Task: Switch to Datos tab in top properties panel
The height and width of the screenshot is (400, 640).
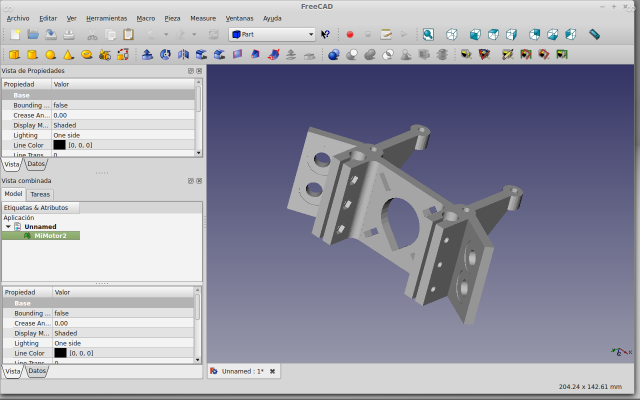Action: pos(36,164)
